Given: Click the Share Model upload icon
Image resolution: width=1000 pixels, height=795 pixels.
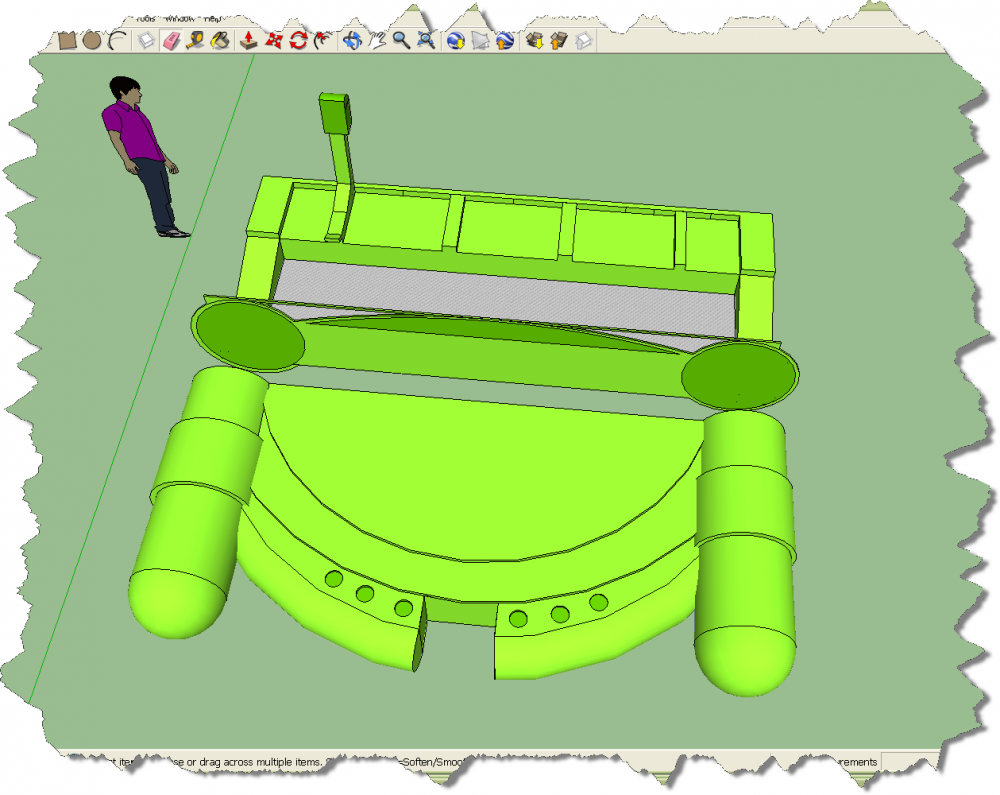Looking at the screenshot, I should [560, 41].
